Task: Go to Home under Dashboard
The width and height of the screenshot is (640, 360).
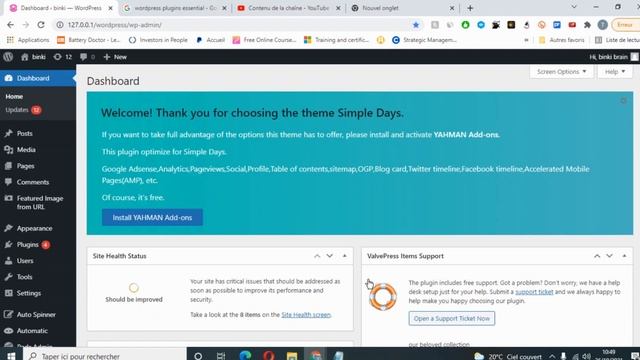Action: pos(14,96)
